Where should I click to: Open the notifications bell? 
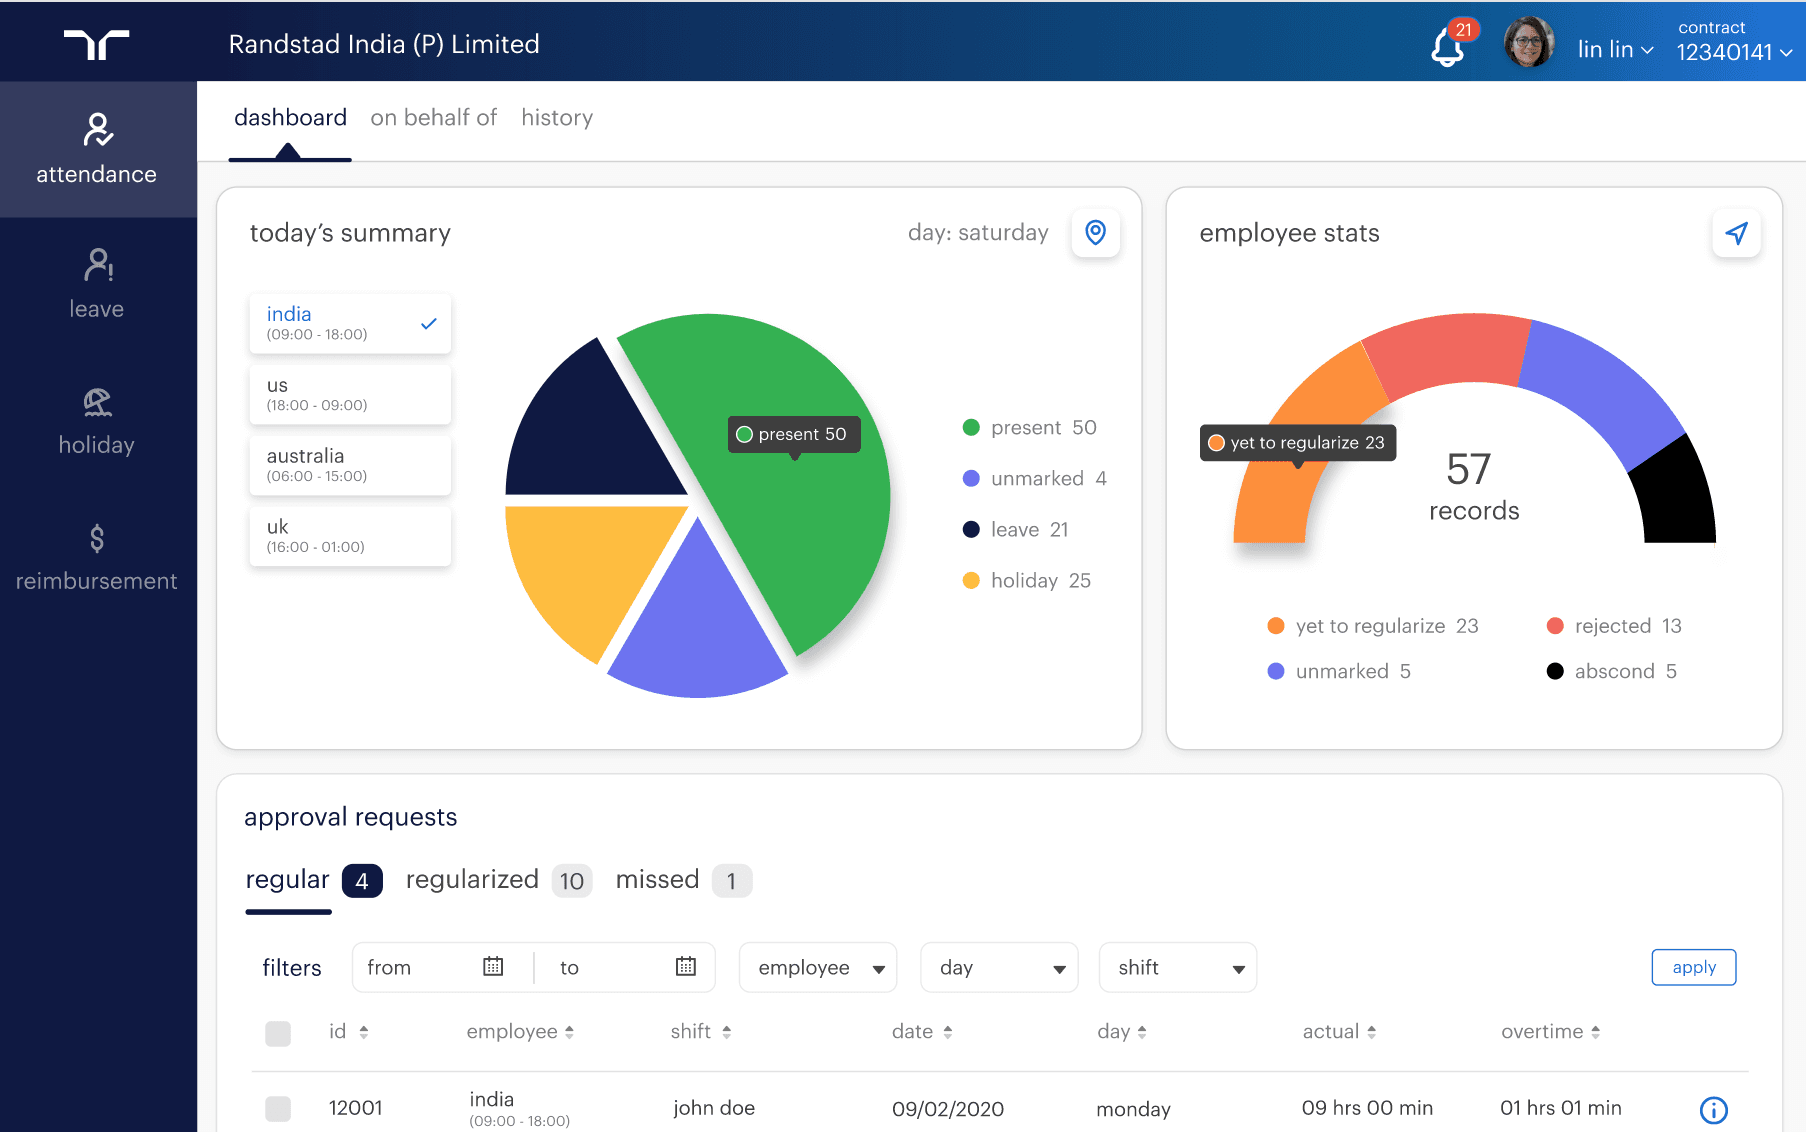1448,47
